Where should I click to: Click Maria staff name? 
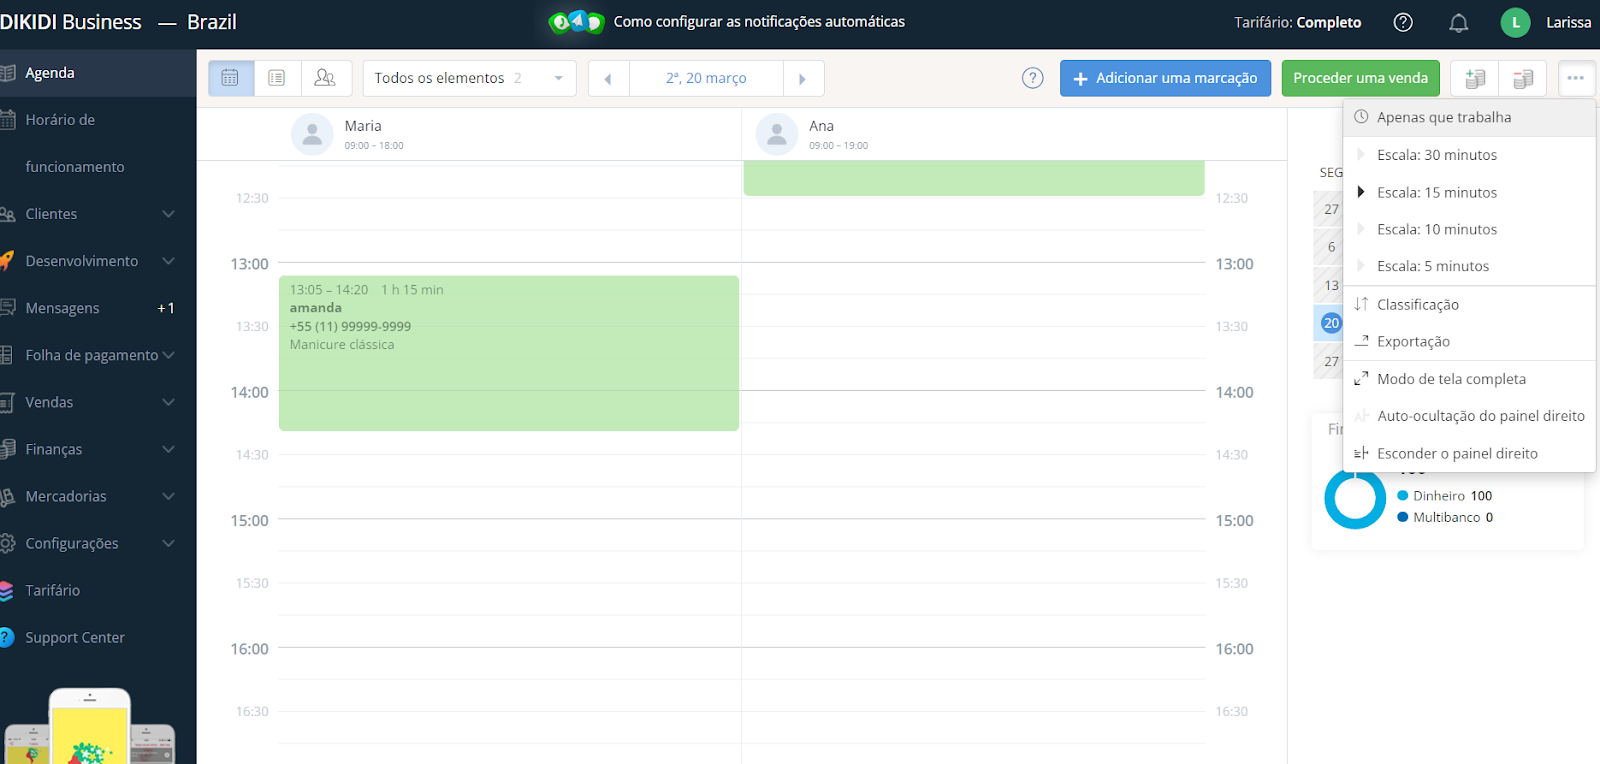(x=363, y=126)
